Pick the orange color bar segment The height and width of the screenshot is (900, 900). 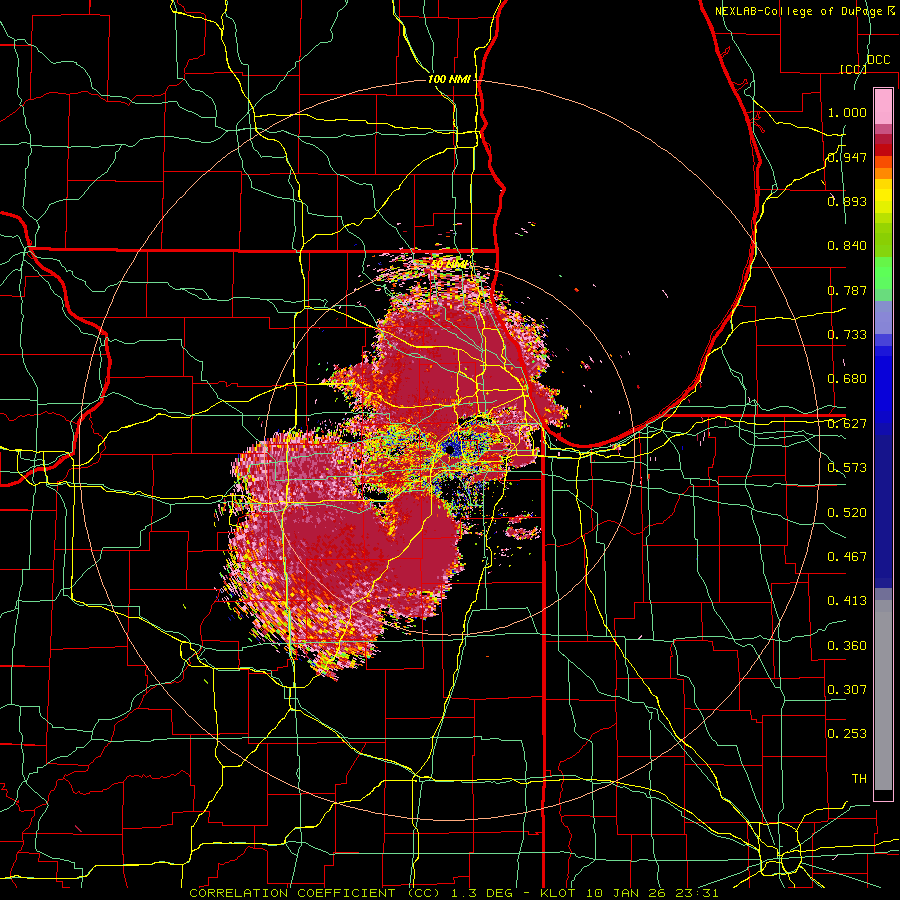[883, 173]
